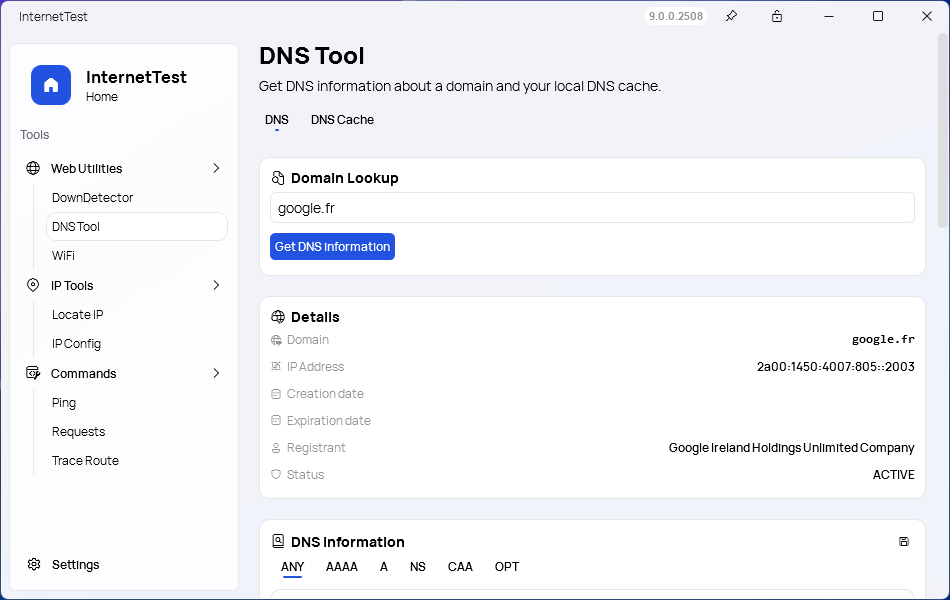Open the Ping command tool
This screenshot has width=950, height=600.
[64, 402]
